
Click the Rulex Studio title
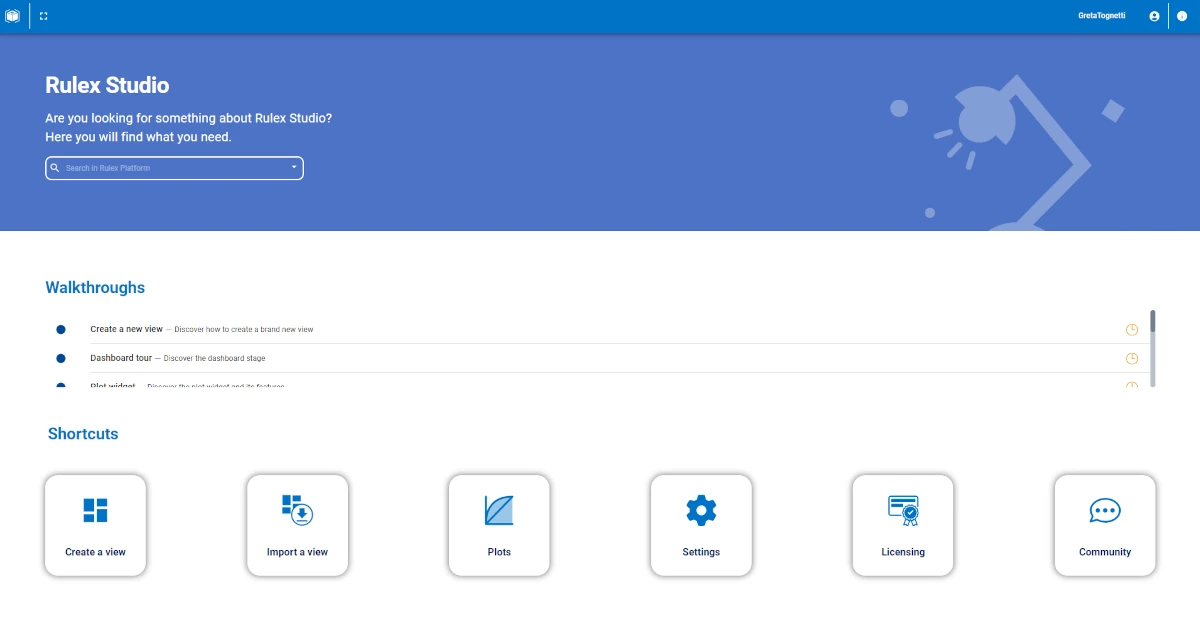click(107, 85)
